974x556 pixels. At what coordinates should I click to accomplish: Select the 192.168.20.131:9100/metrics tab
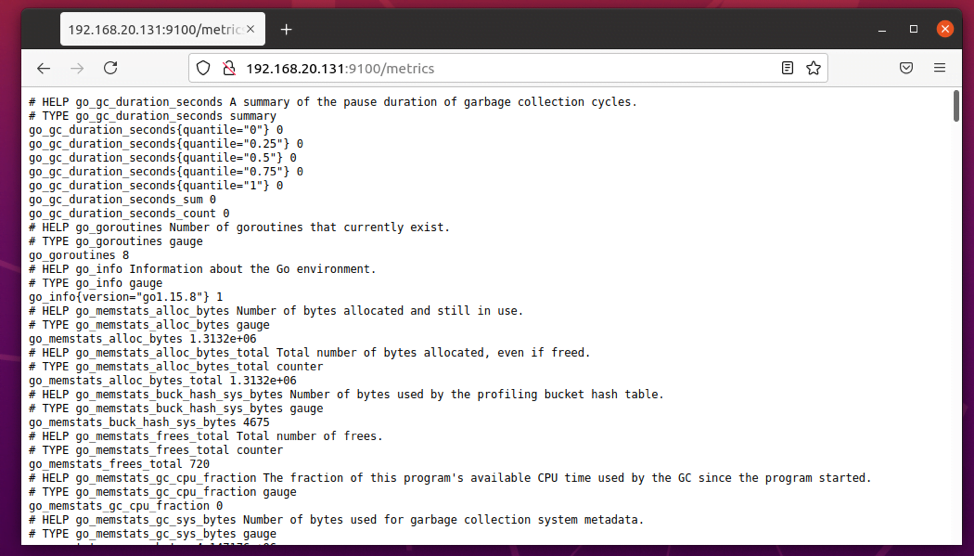click(x=163, y=29)
